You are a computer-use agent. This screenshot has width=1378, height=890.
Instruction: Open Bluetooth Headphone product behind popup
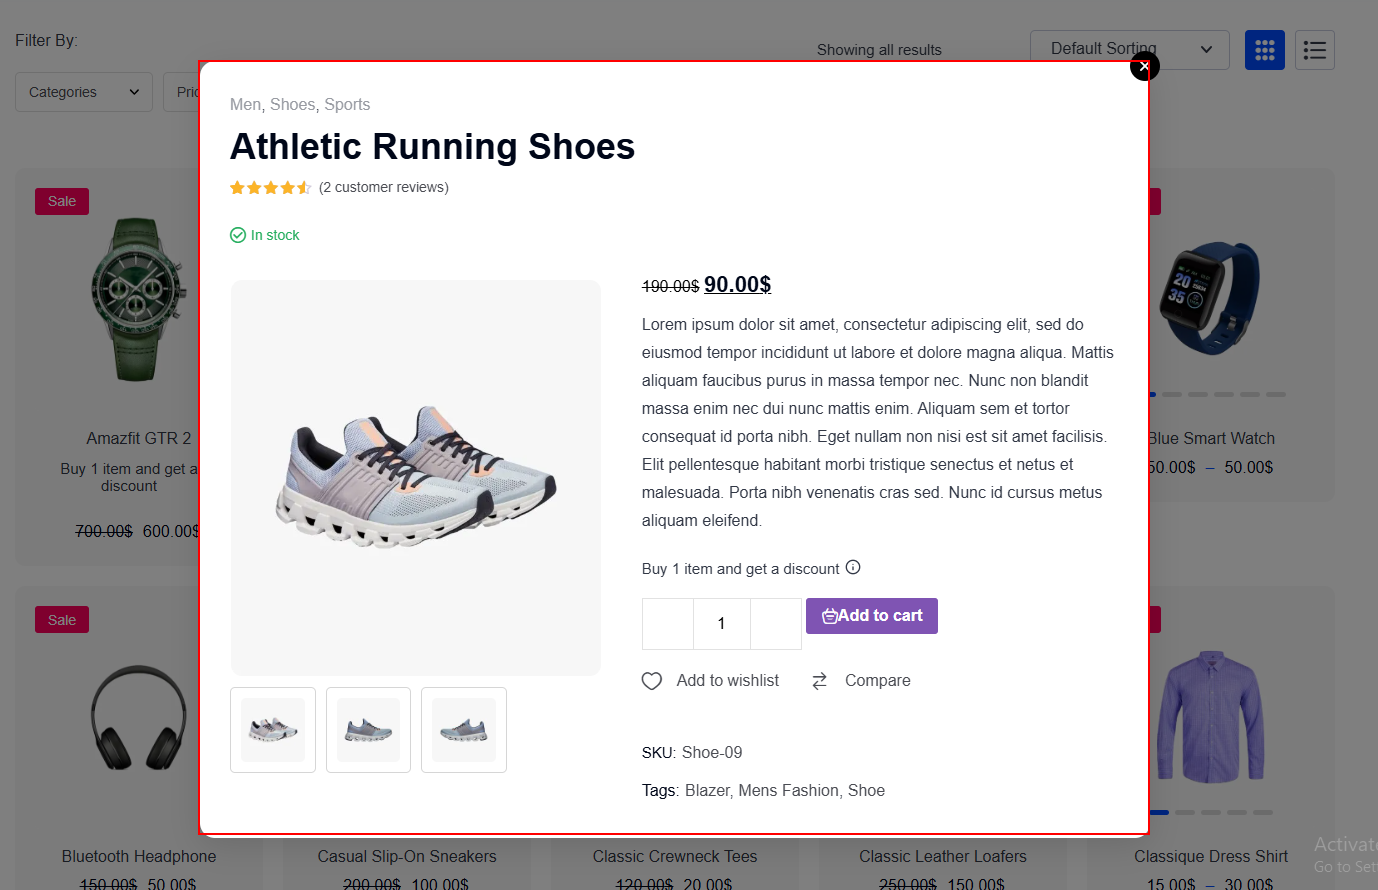coord(139,856)
